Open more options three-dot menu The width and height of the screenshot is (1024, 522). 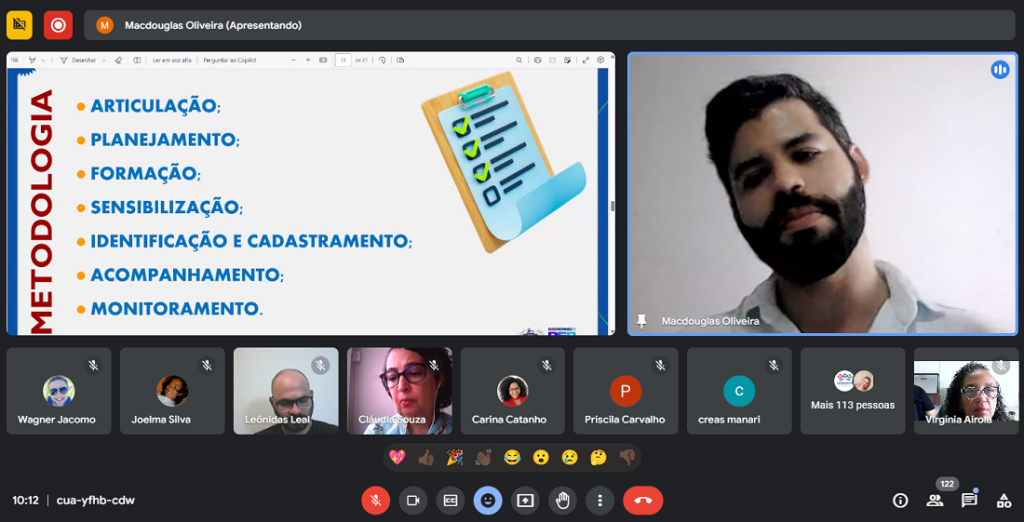[599, 500]
